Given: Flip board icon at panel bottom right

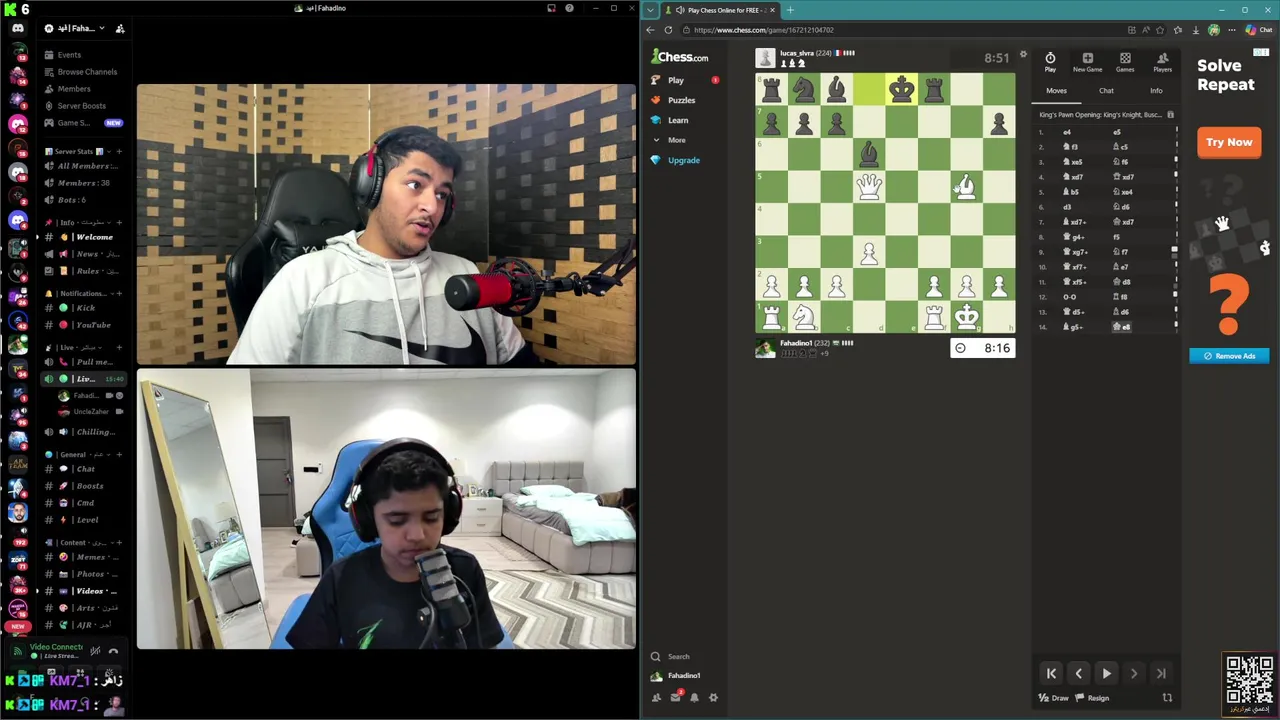Looking at the screenshot, I should [x=1167, y=698].
